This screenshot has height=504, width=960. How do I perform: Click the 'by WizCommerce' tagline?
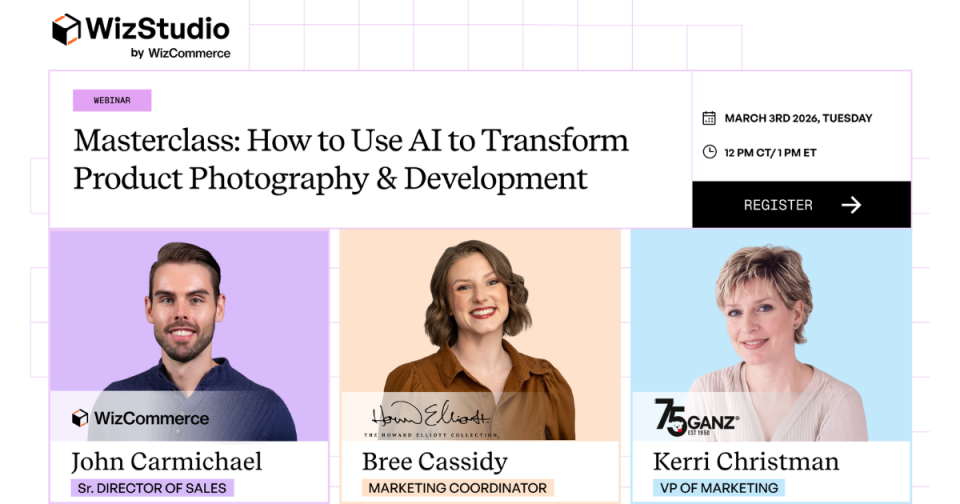tap(181, 53)
